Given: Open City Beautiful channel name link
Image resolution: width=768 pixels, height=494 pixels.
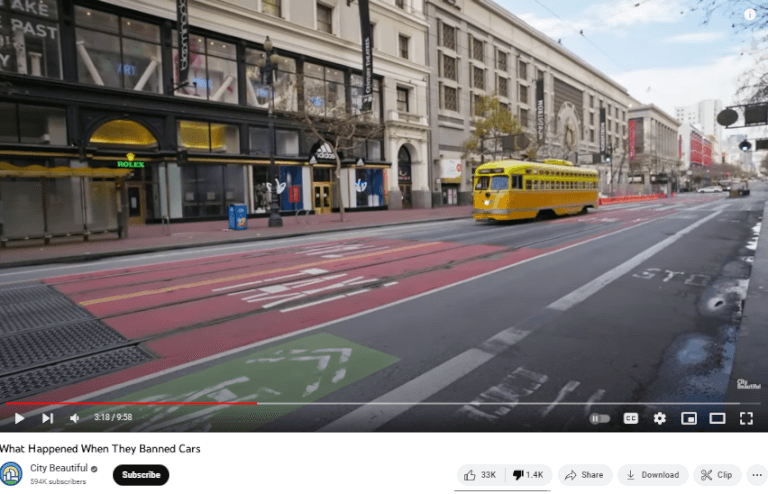Looking at the screenshot, I should (x=59, y=468).
